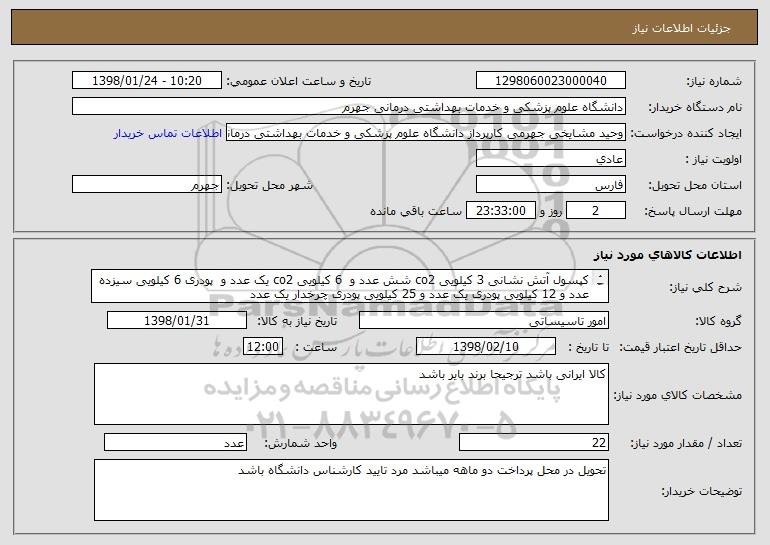Click the label حداقل تاریخ اعتبار قیمت

[681, 347]
